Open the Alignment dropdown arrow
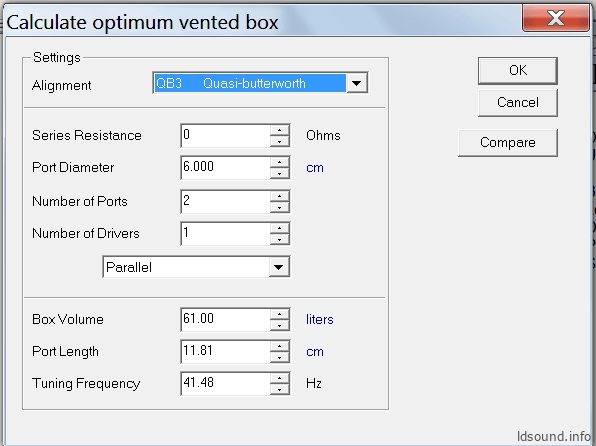This screenshot has height=446, width=596. coord(356,83)
